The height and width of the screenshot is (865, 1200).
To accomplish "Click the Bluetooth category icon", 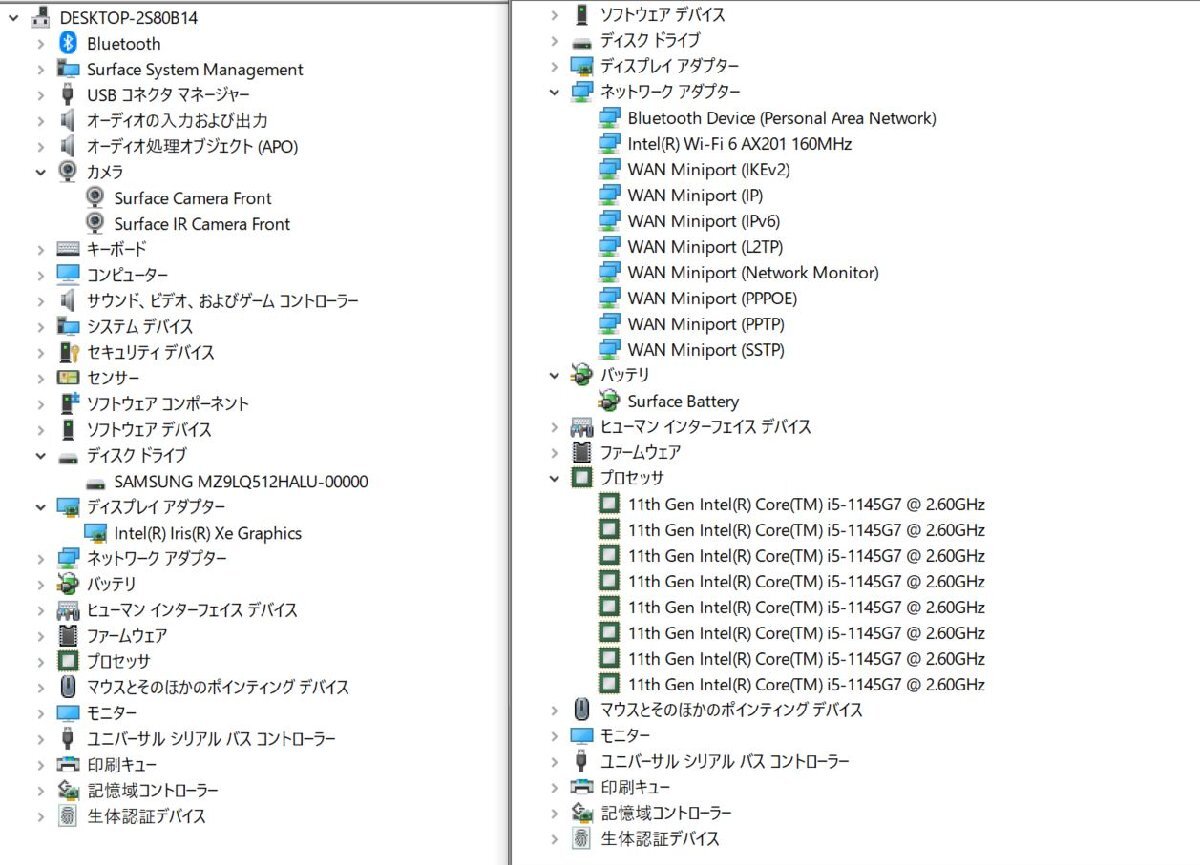I will click(68, 43).
